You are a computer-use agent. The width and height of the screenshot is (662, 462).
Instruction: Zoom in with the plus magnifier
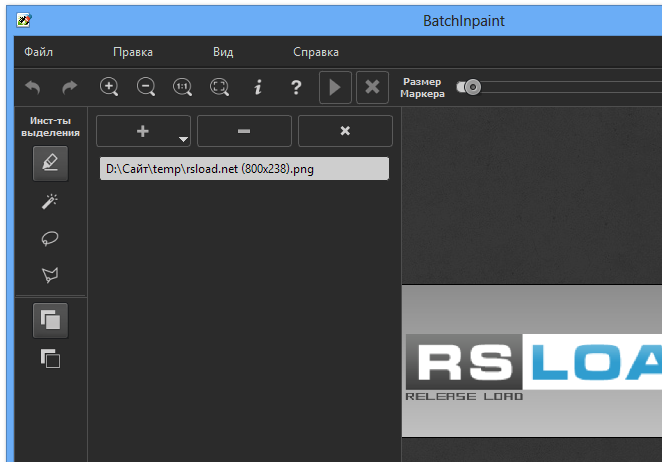tap(109, 87)
